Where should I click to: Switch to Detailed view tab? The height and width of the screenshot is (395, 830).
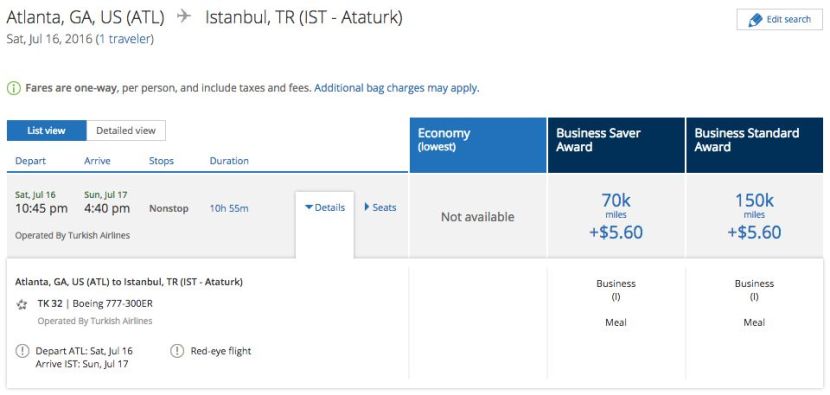tap(126, 131)
